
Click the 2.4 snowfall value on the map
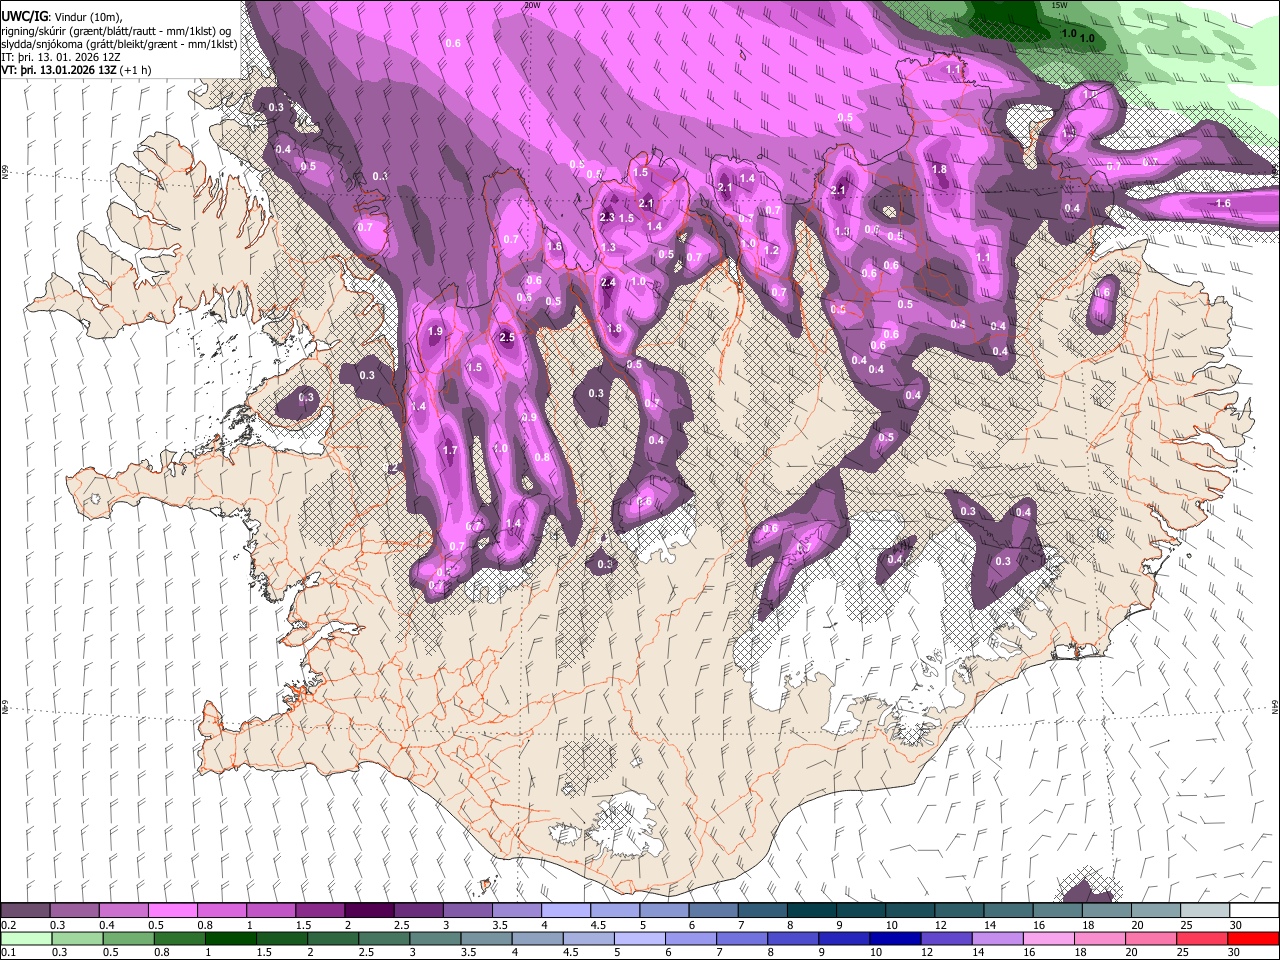[x=608, y=283]
